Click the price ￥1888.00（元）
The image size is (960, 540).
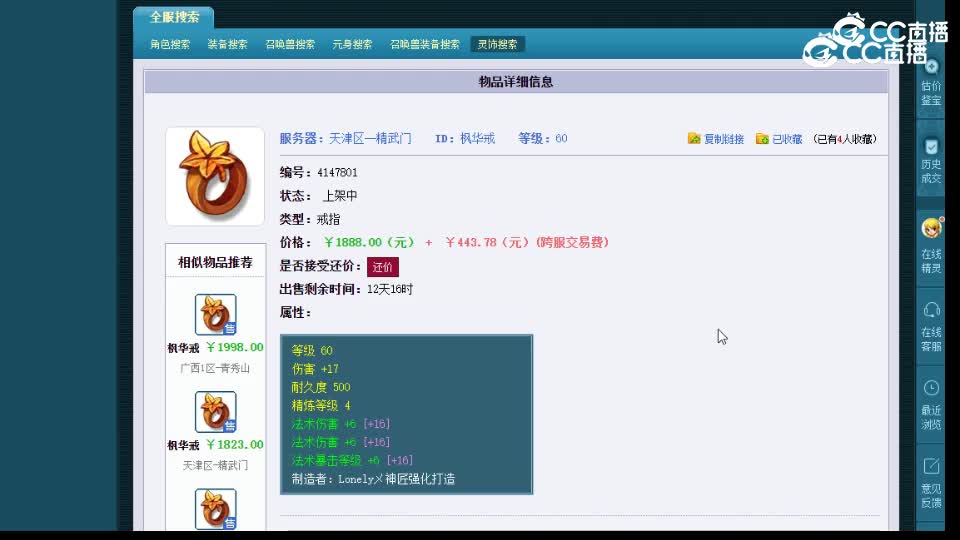(369, 242)
